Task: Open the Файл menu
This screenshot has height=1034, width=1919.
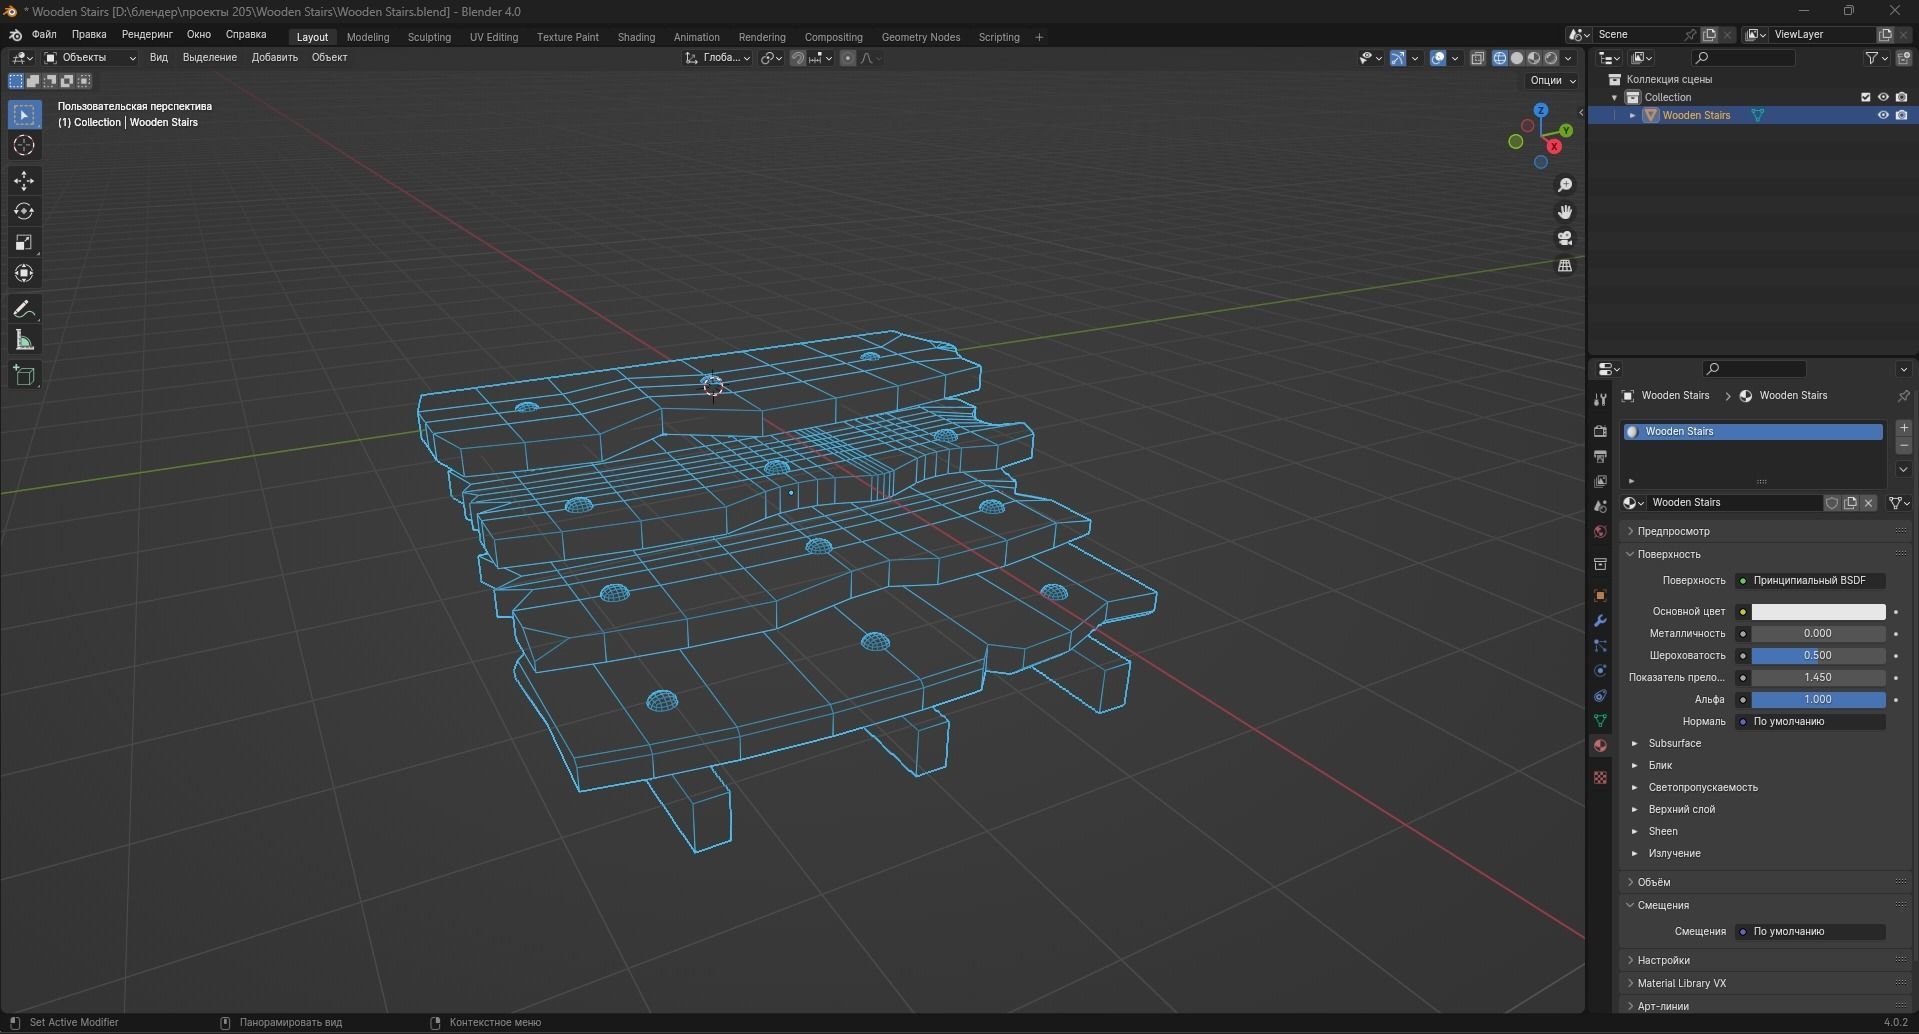Action: point(44,35)
